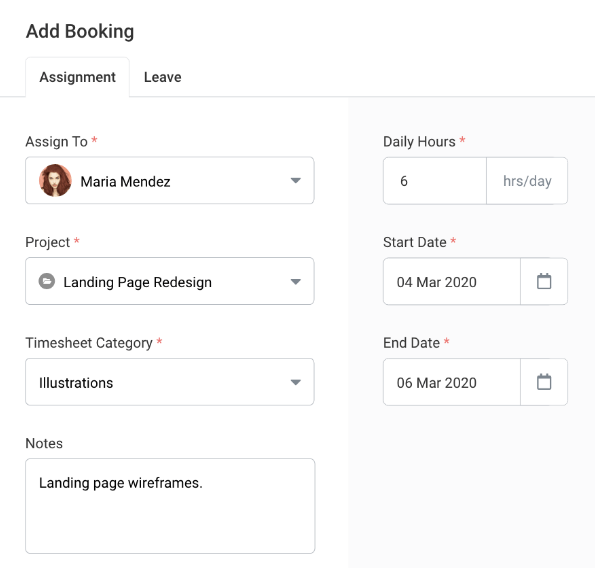Click the Timesheet Category field label
The height and width of the screenshot is (568, 595).
[89, 343]
